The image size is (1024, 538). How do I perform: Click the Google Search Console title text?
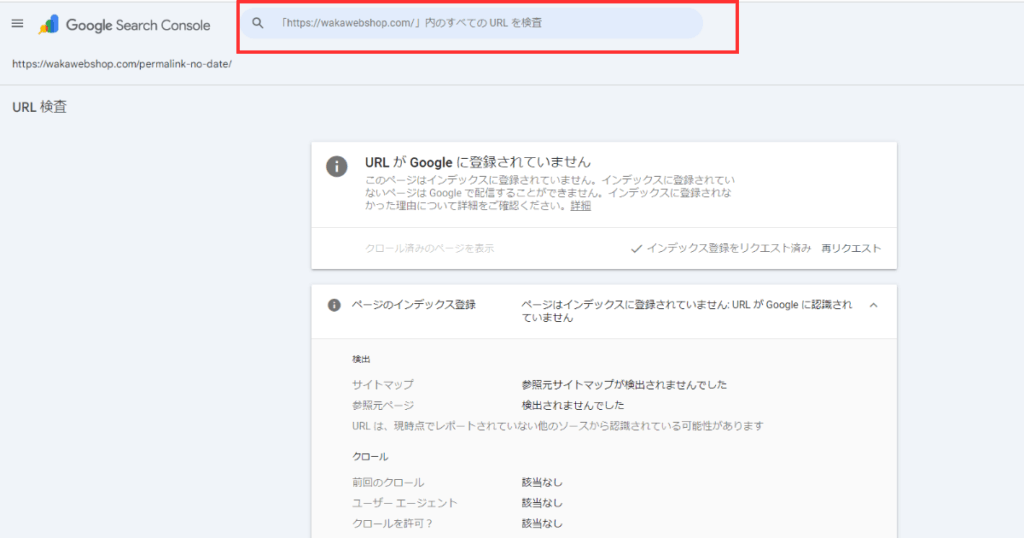coord(138,25)
